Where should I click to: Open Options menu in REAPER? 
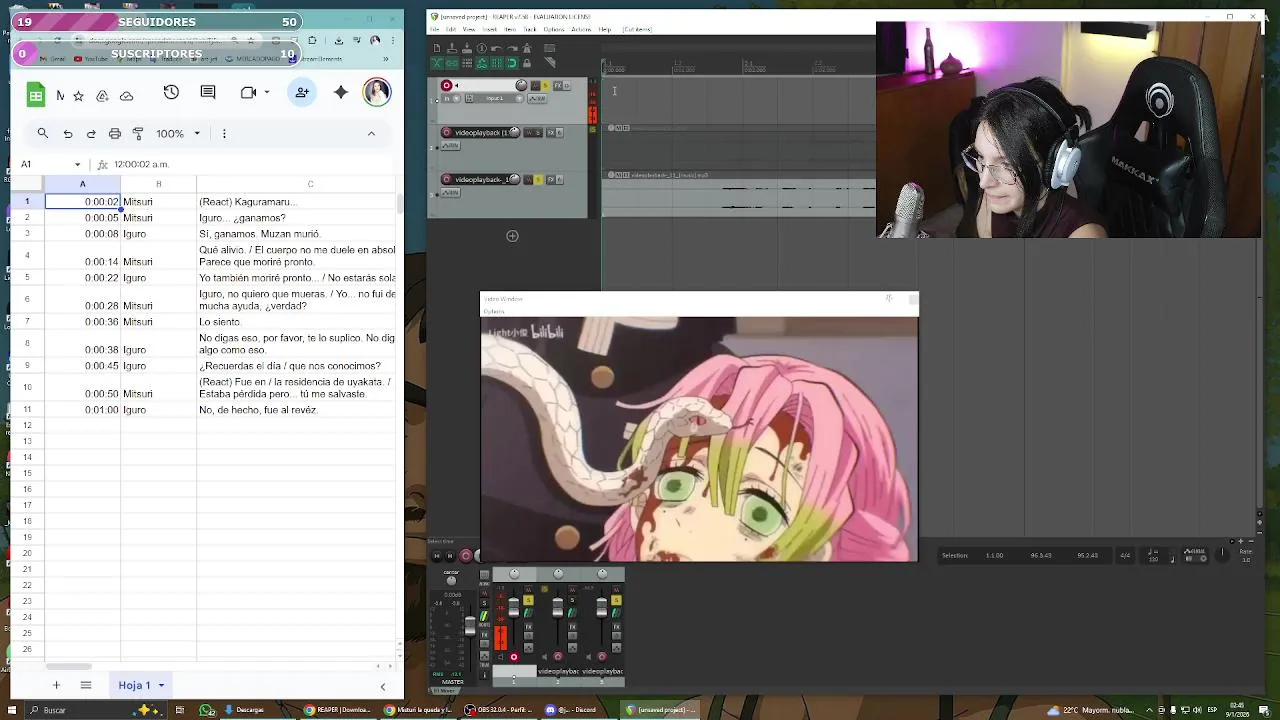tap(554, 29)
